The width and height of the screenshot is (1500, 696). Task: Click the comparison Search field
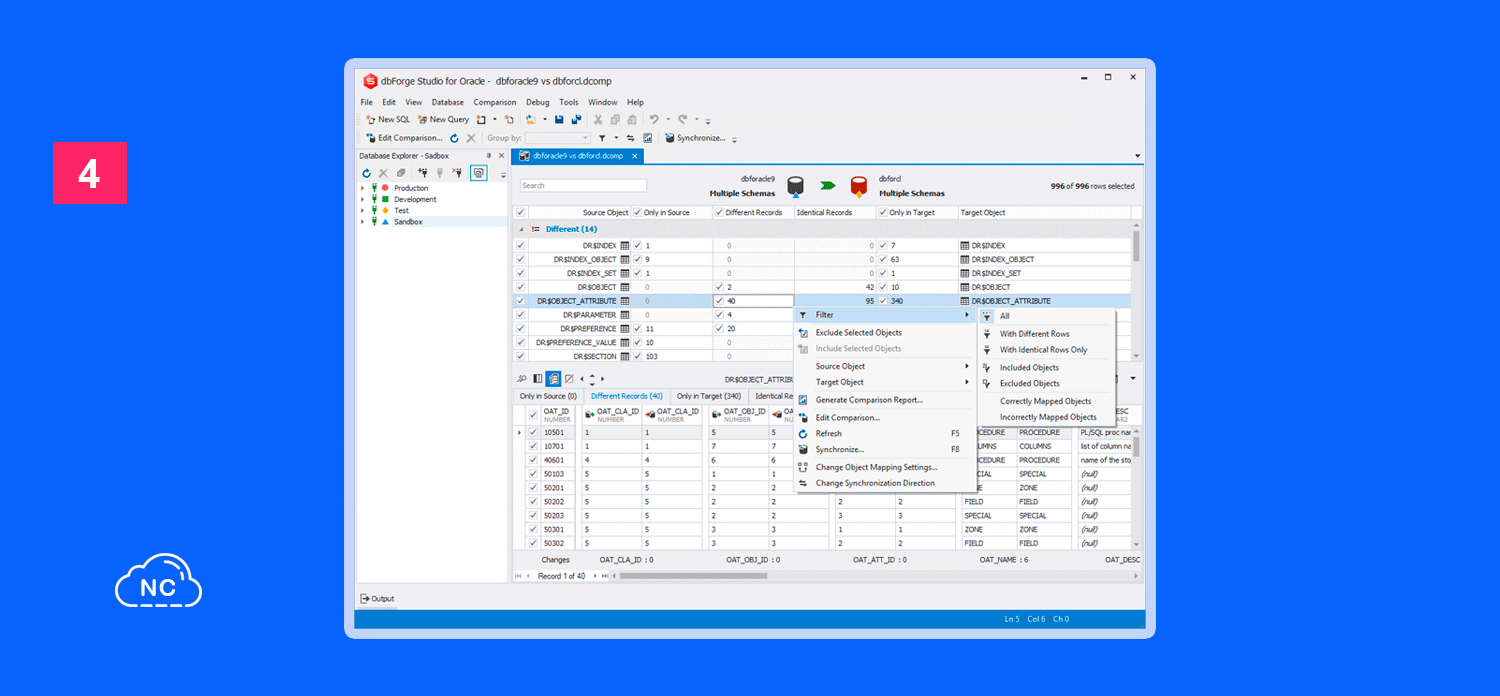pyautogui.click(x=583, y=185)
